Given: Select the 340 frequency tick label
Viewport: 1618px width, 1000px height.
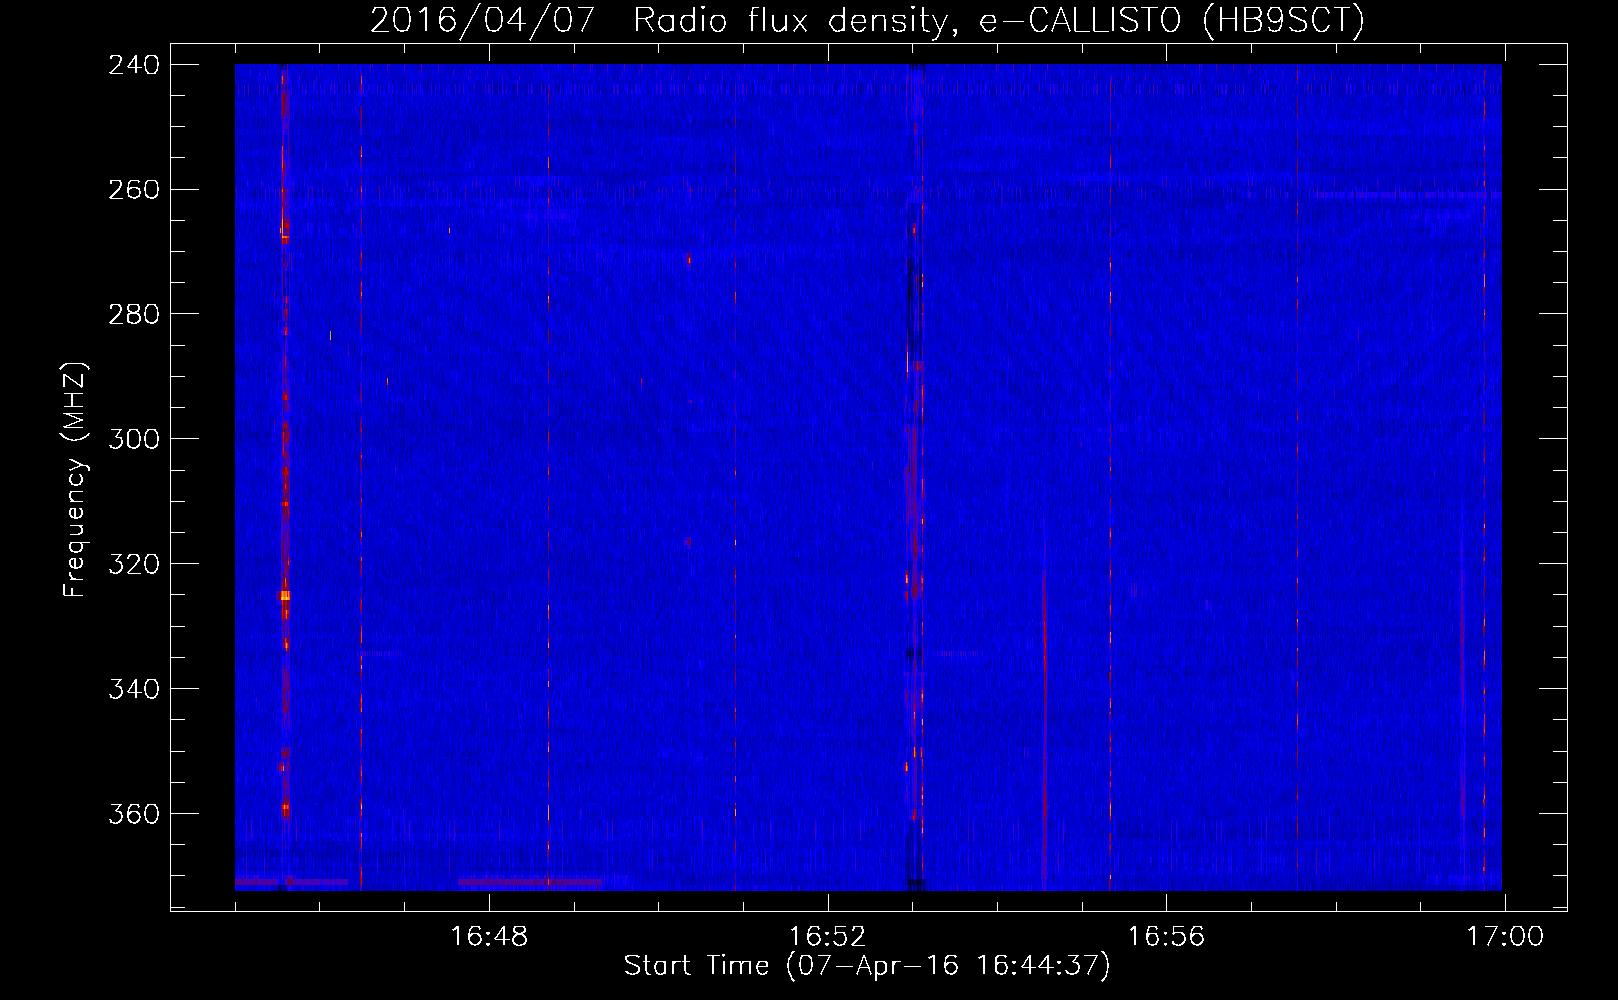Looking at the screenshot, I should (x=133, y=689).
